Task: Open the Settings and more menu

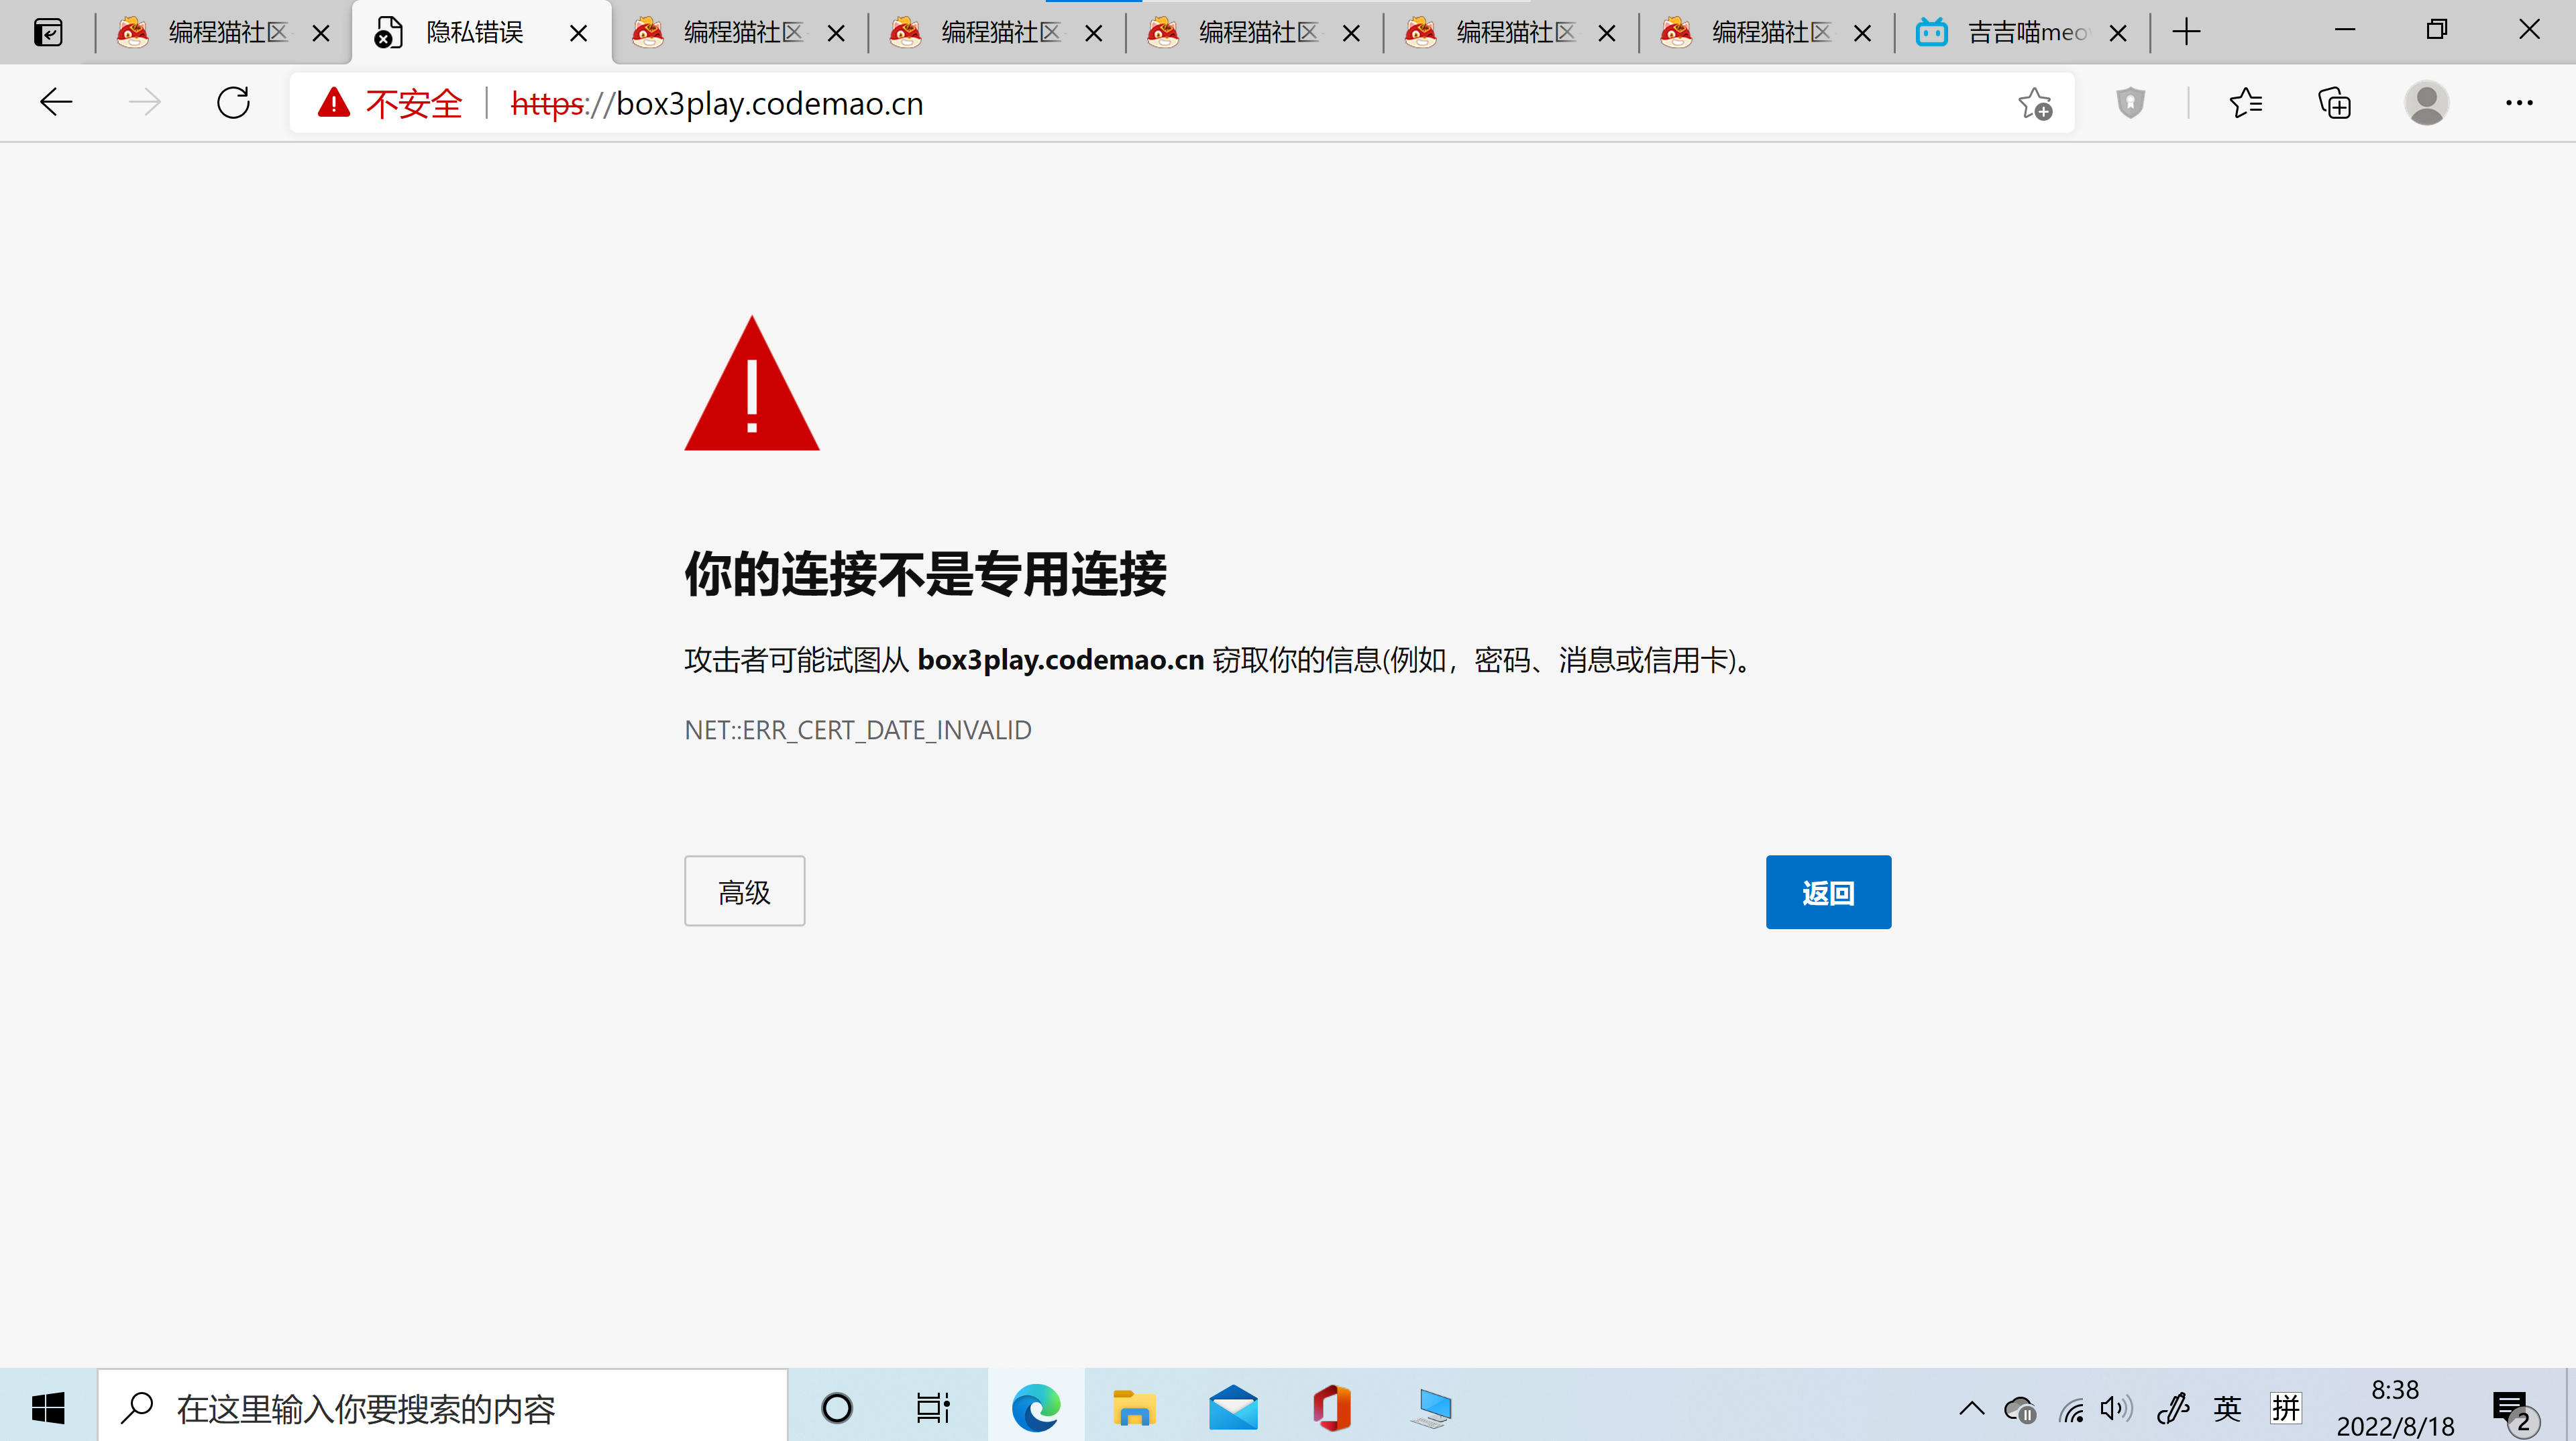Action: (x=2519, y=103)
